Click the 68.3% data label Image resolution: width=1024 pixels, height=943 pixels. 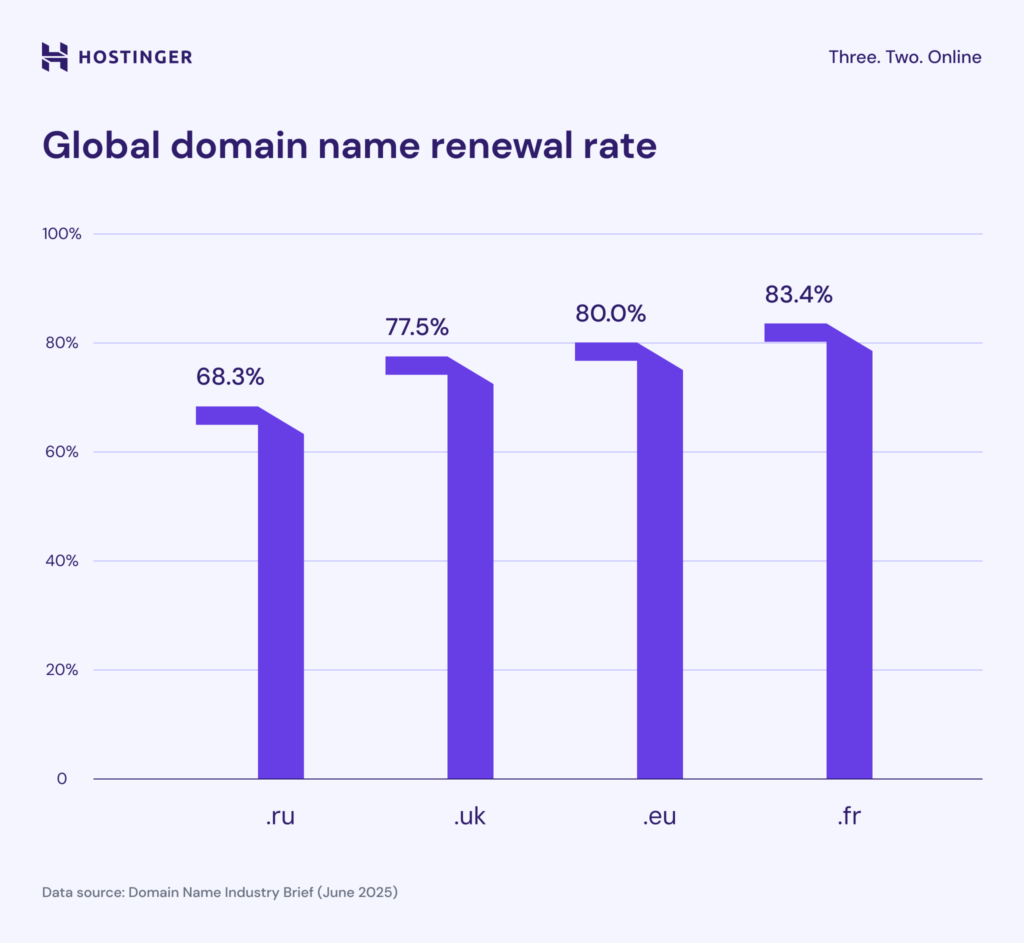point(230,378)
